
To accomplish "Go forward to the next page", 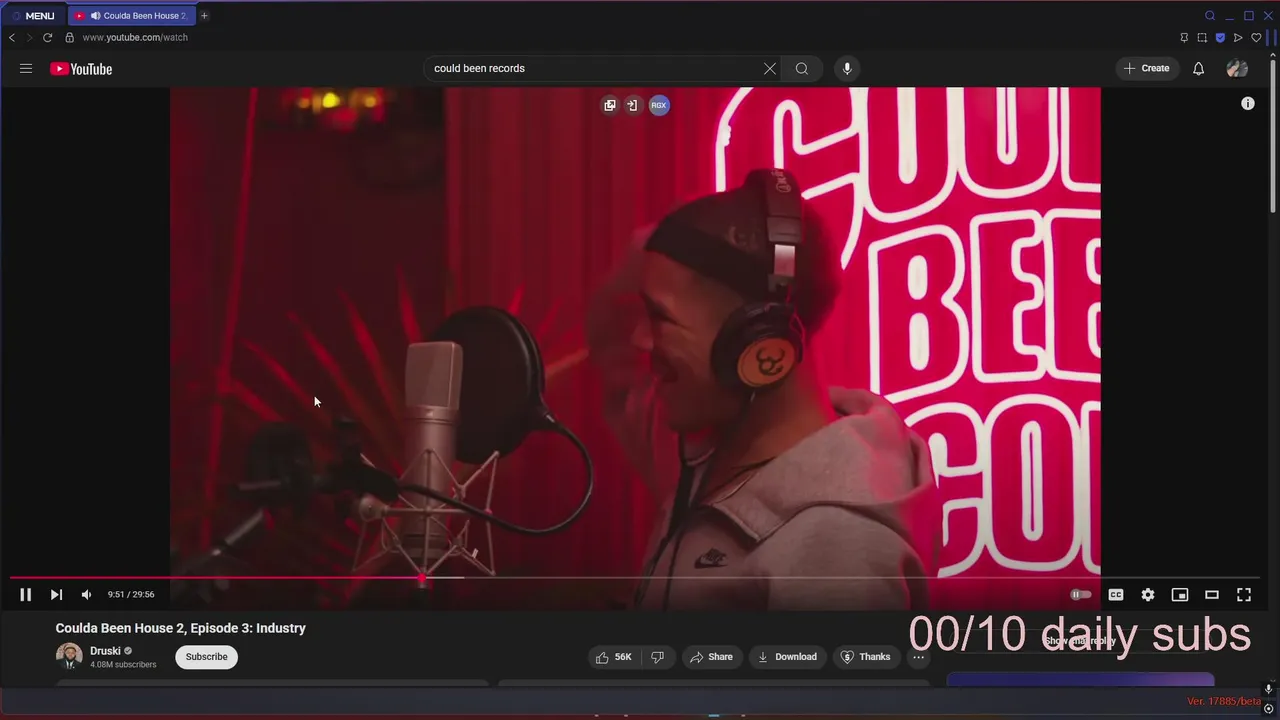I will click(x=29, y=38).
